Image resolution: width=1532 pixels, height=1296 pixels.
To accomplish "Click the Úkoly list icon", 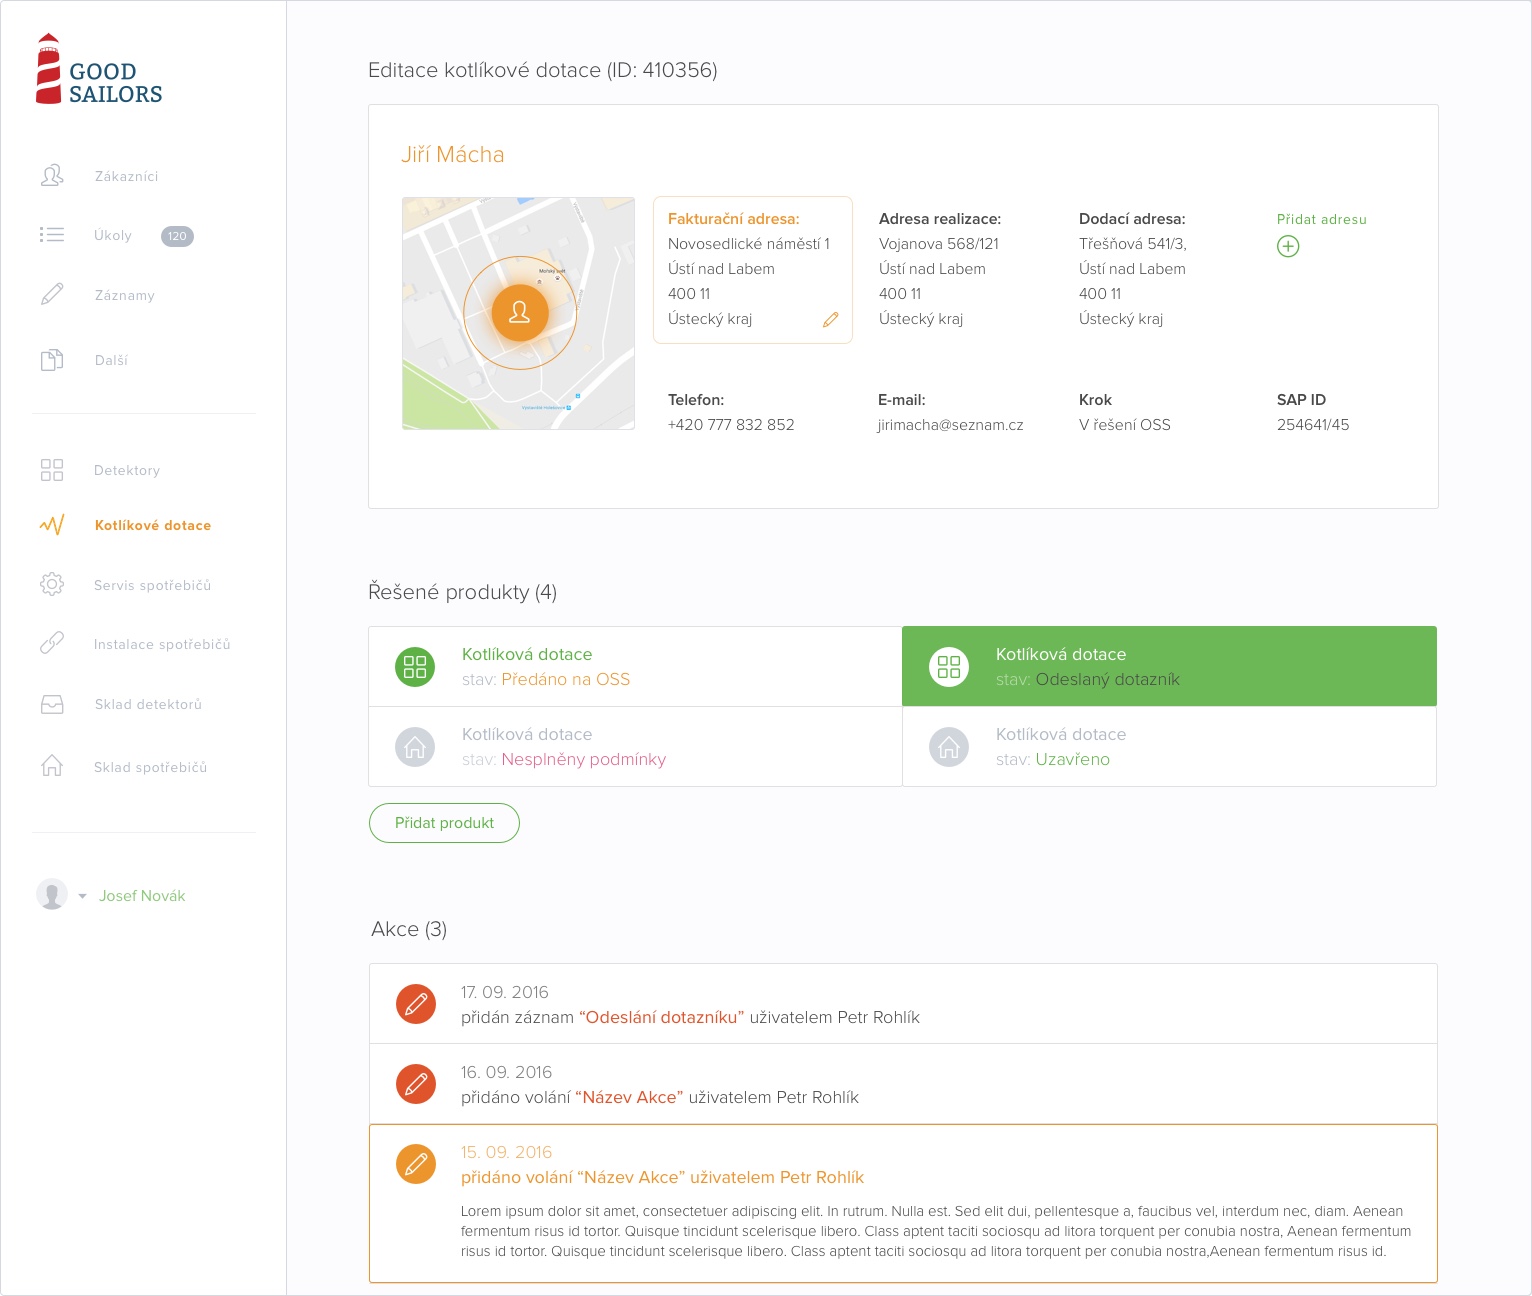I will (52, 235).
